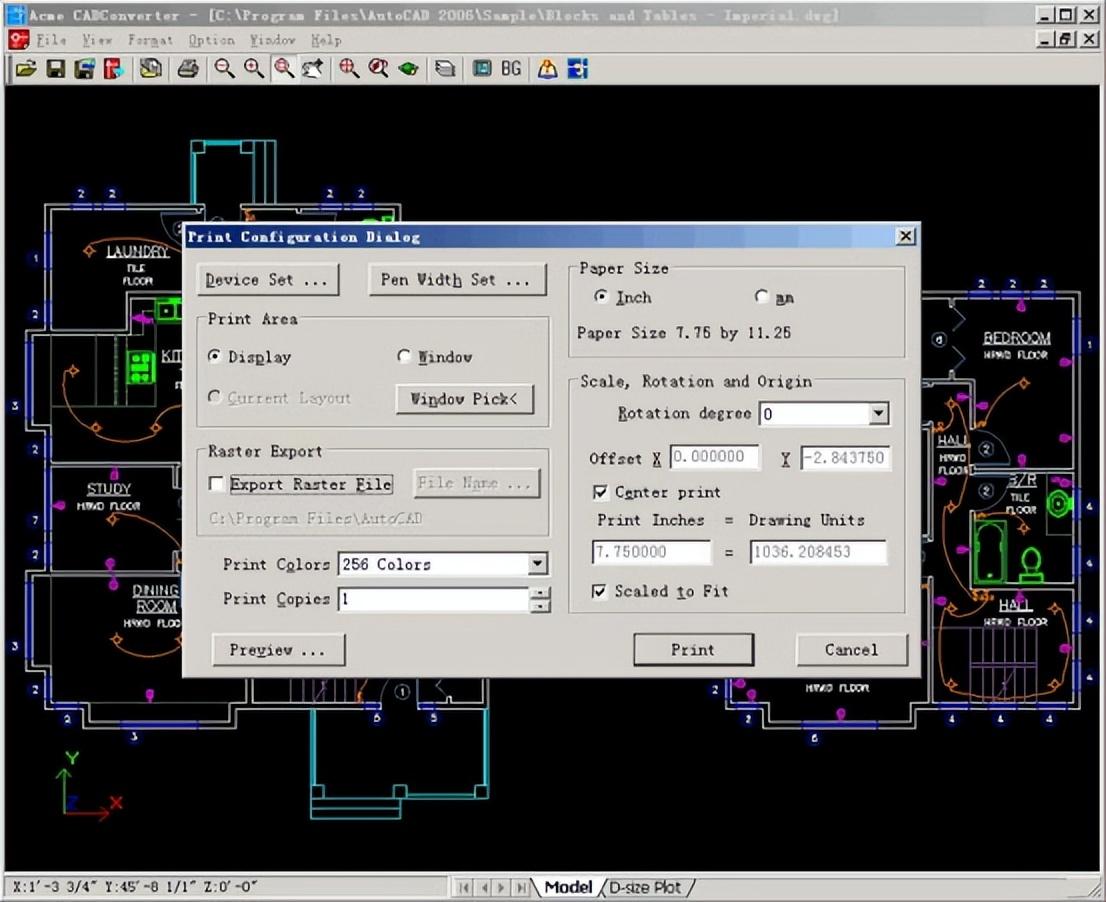Increase Print Copies with the up spinner
This screenshot has height=902, width=1106.
[x=540, y=593]
